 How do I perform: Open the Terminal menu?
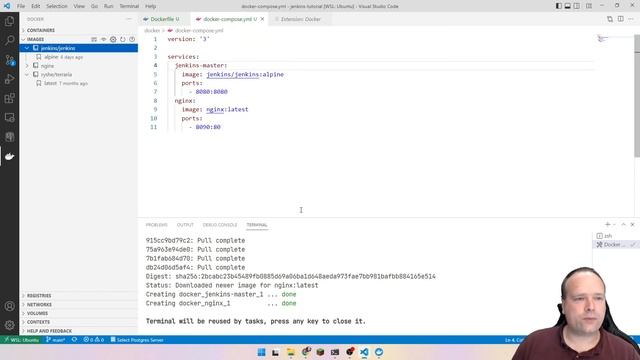[129, 6]
